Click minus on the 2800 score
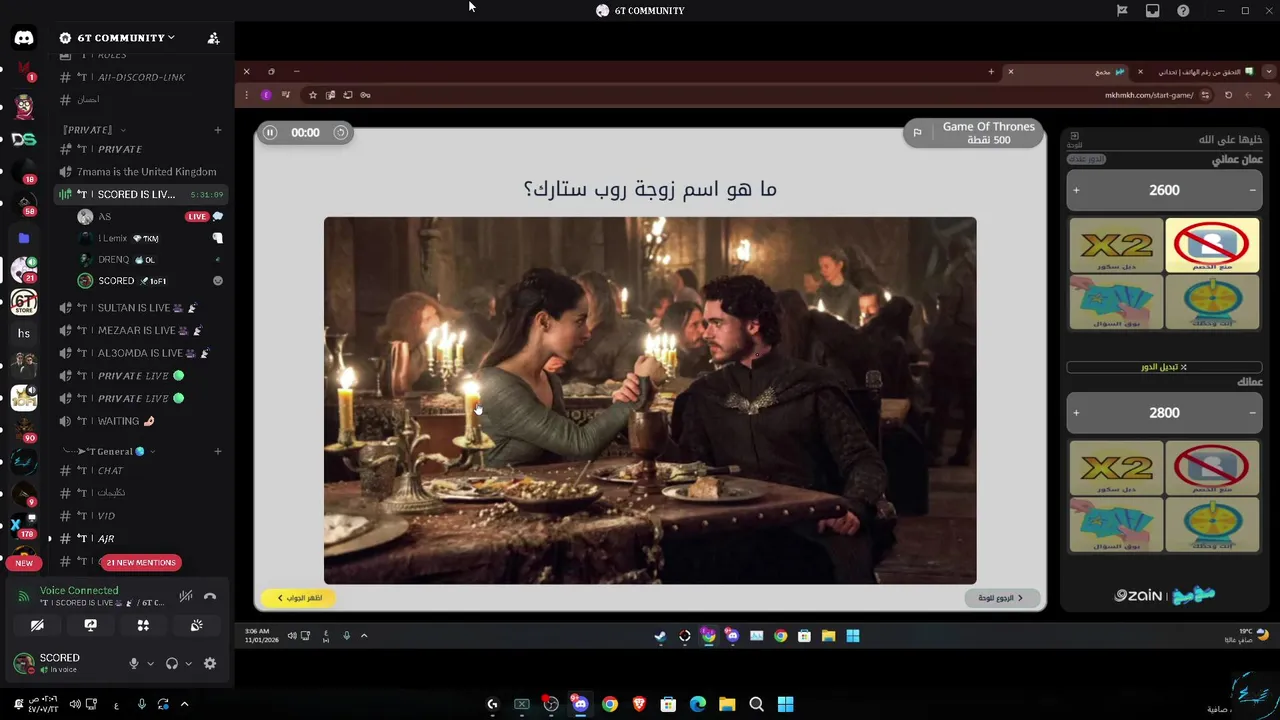This screenshot has height=720, width=1280. tap(1252, 412)
